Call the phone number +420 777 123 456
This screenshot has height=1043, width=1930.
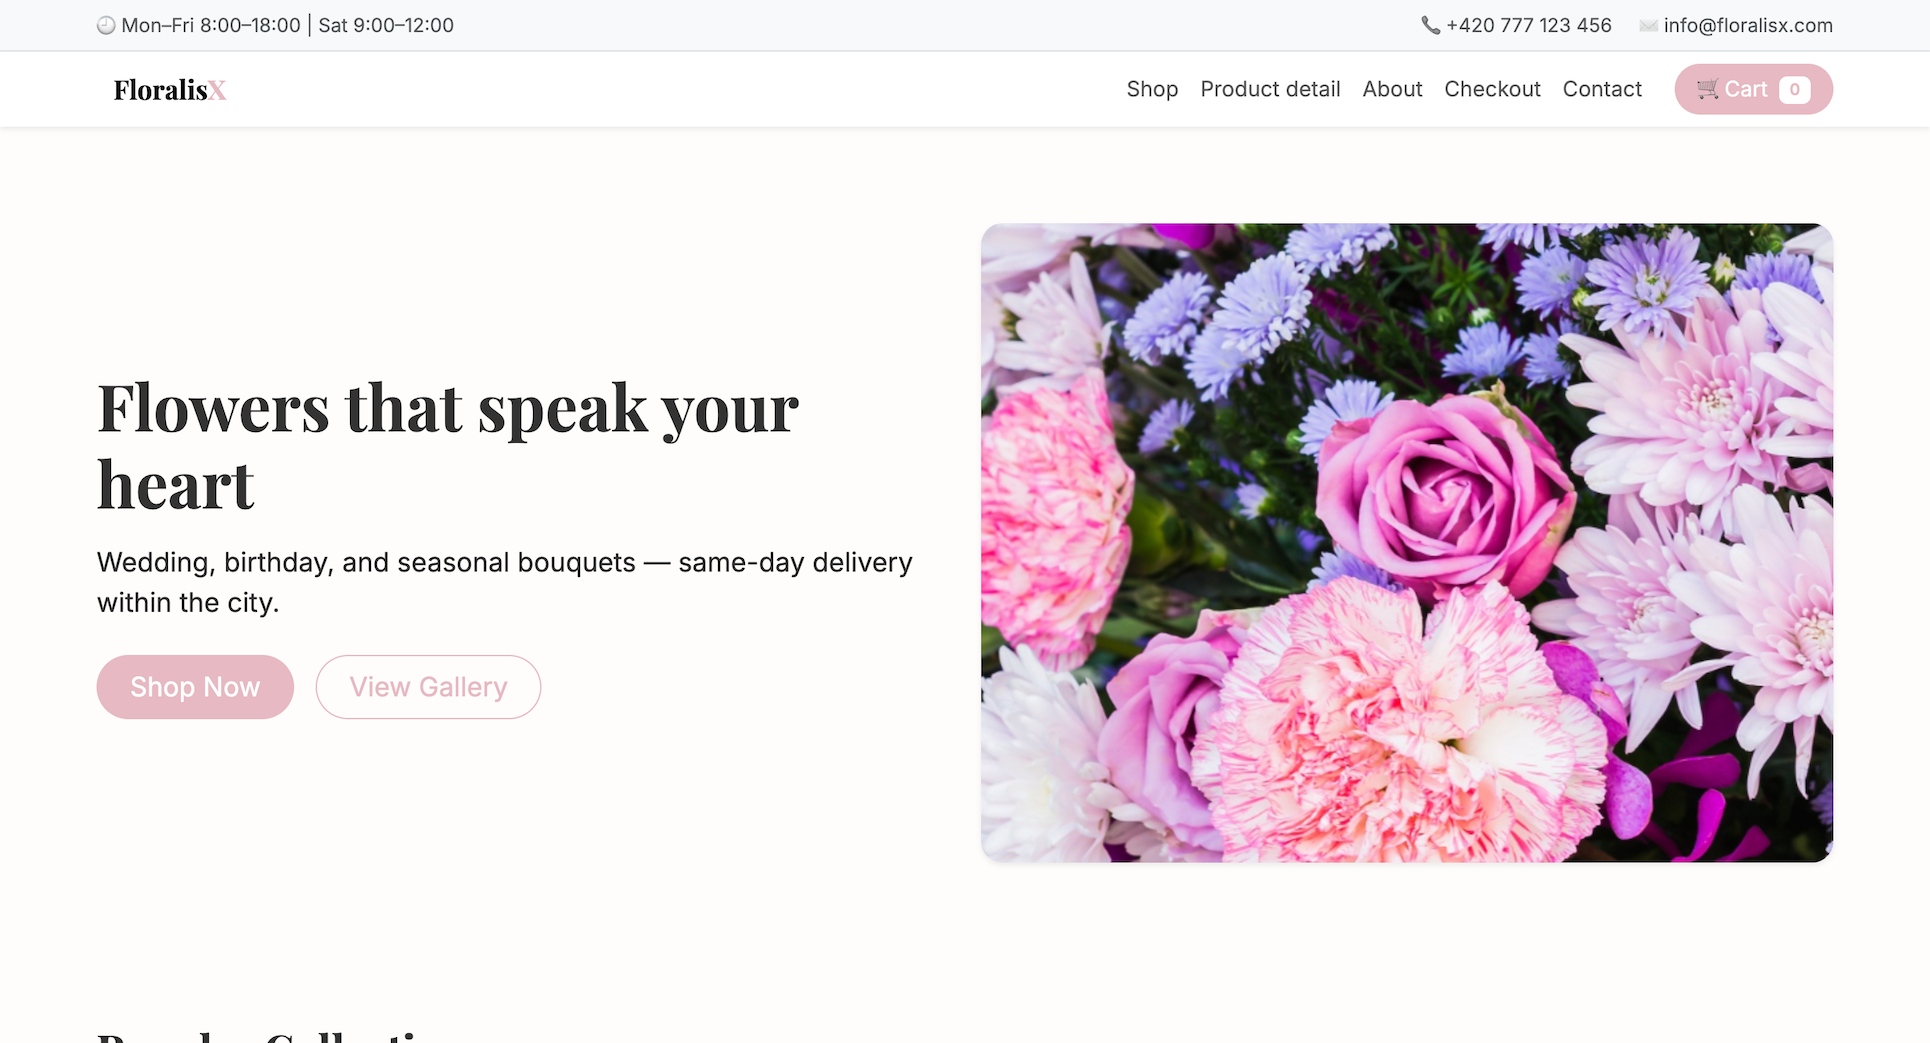pos(1528,26)
